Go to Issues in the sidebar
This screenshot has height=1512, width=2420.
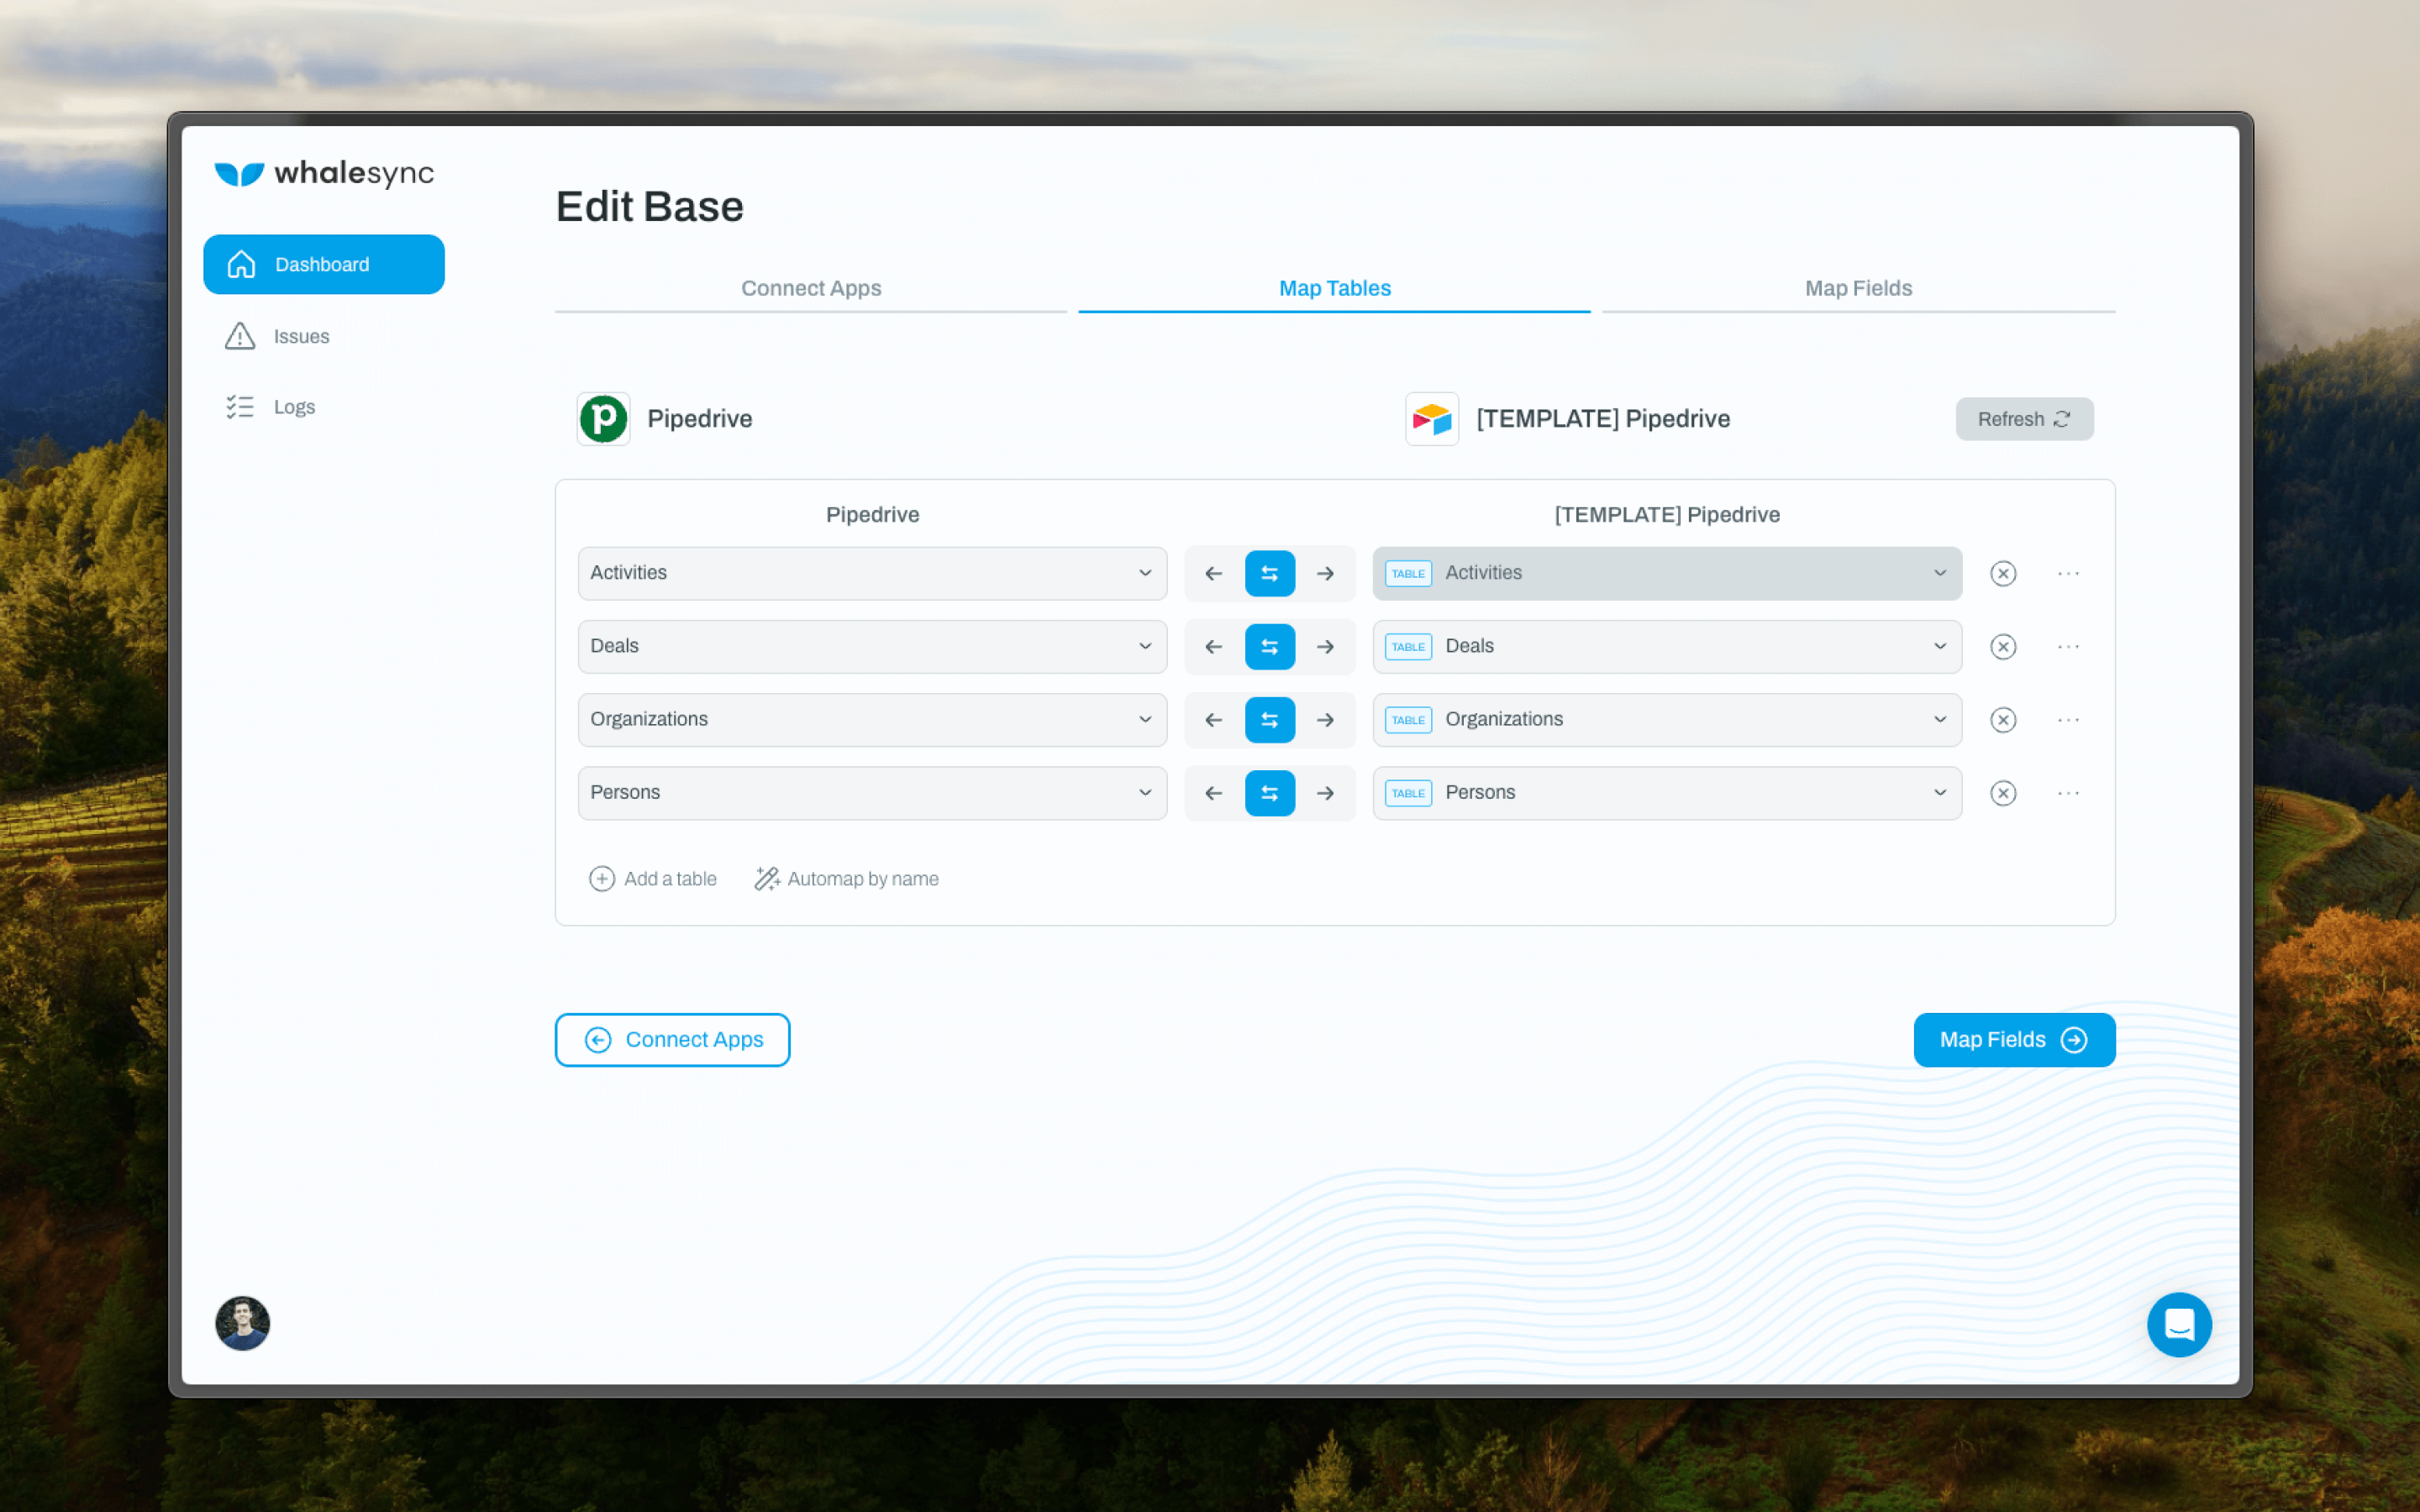click(x=277, y=336)
